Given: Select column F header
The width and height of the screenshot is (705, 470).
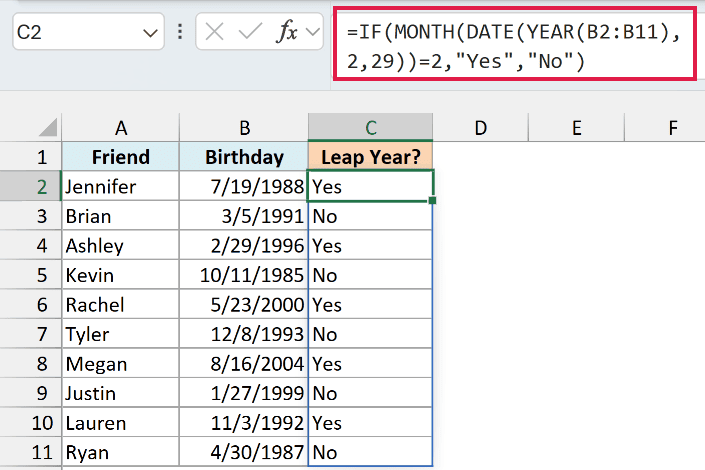Looking at the screenshot, I should 665,128.
